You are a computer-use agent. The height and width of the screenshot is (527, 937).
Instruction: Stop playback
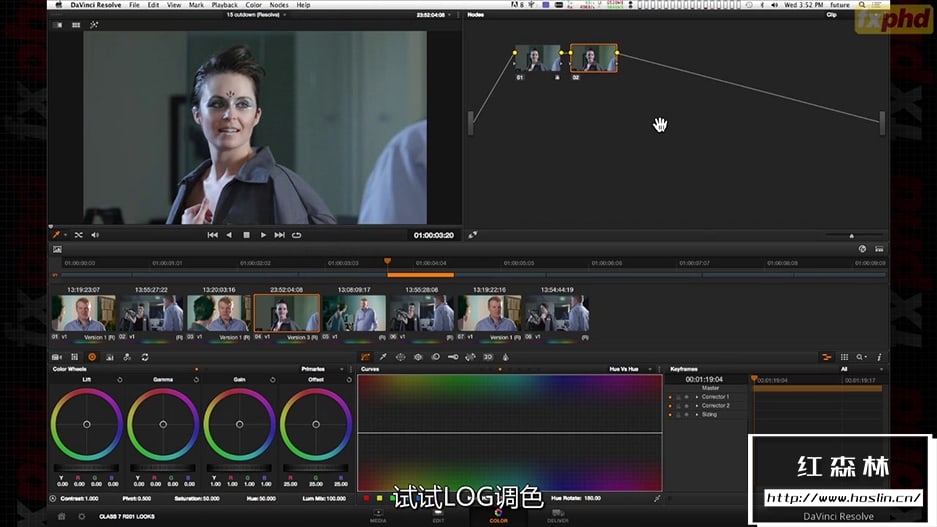click(246, 235)
